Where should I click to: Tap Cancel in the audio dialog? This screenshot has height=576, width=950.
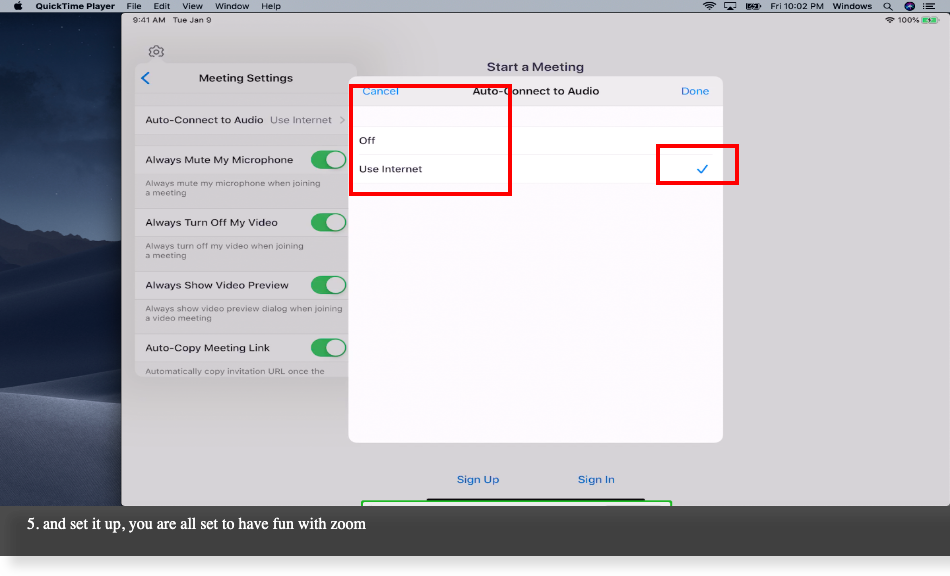(380, 91)
